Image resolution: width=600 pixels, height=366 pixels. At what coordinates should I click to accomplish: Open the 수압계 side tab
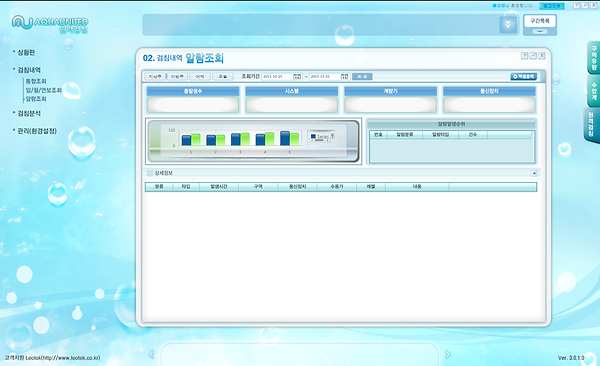point(593,91)
